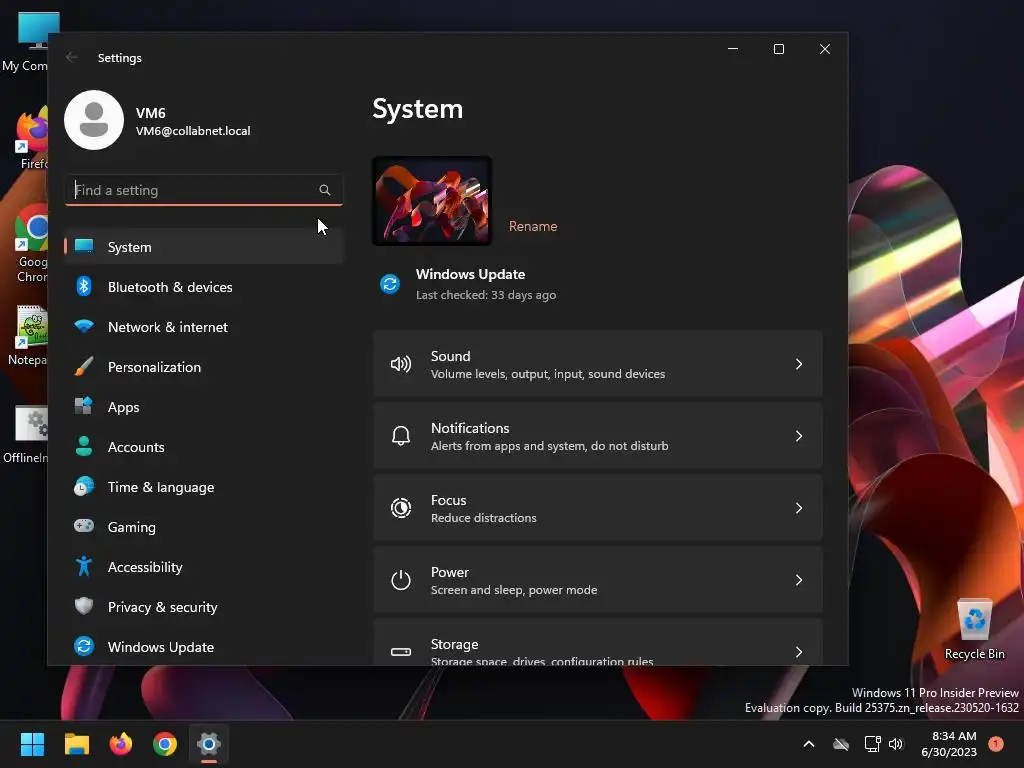Open Focus reduce distractions card
Screen dimensions: 1024x768
point(598,507)
